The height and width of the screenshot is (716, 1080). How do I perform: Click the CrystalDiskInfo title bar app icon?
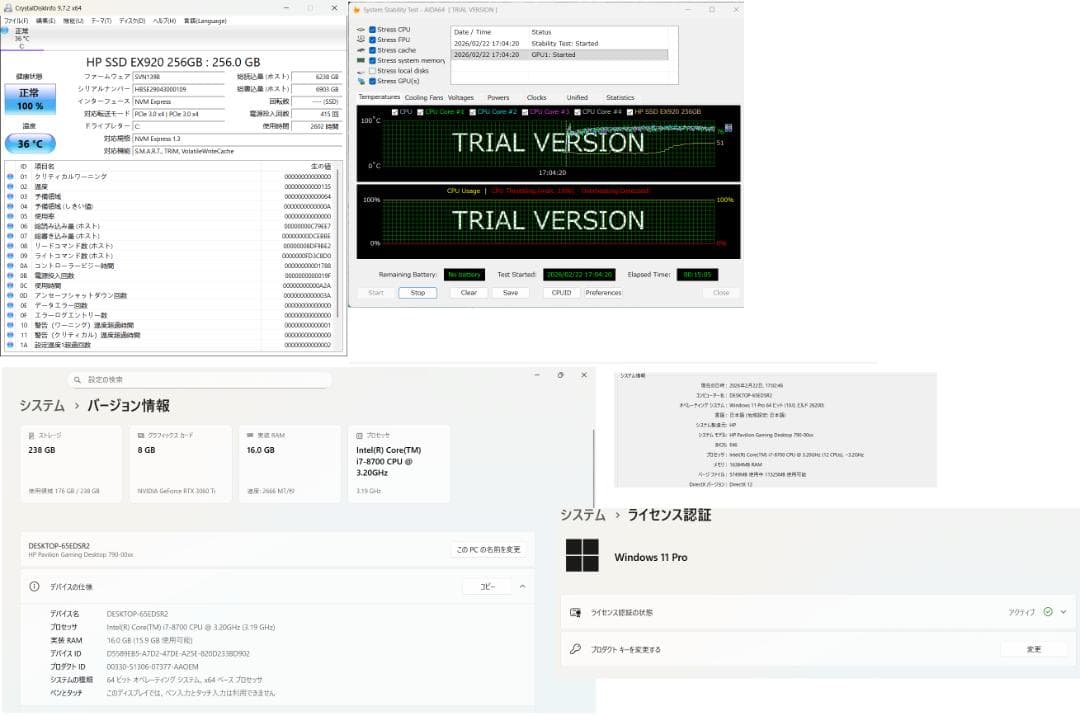click(x=8, y=8)
